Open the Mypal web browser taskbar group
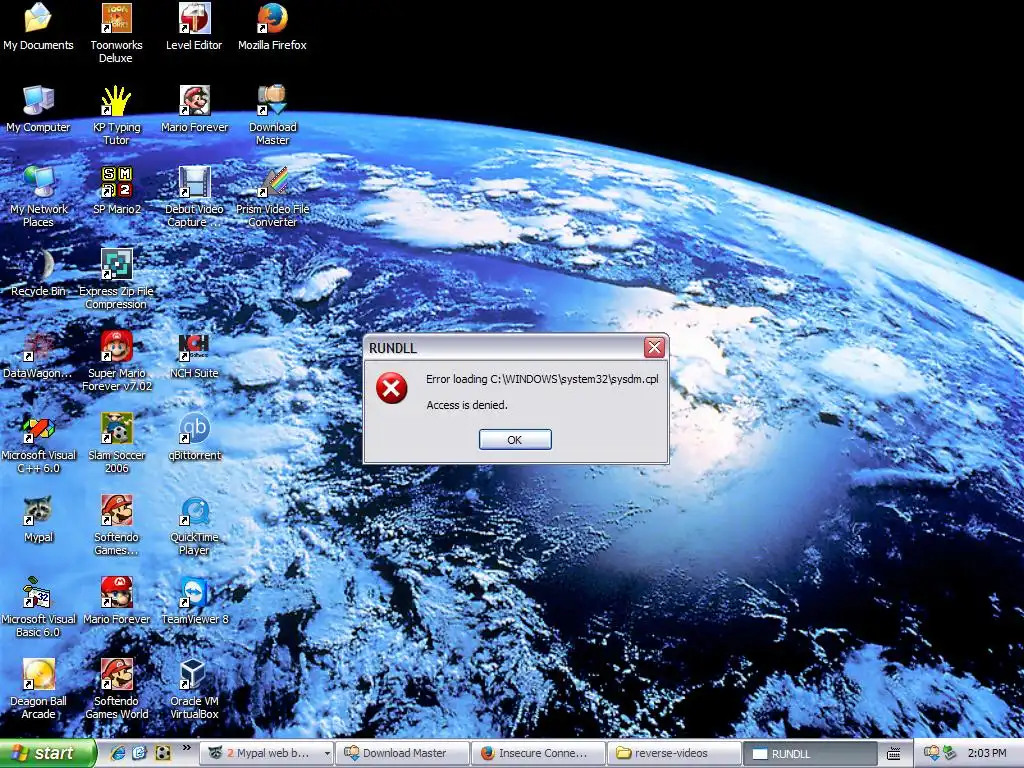 266,753
